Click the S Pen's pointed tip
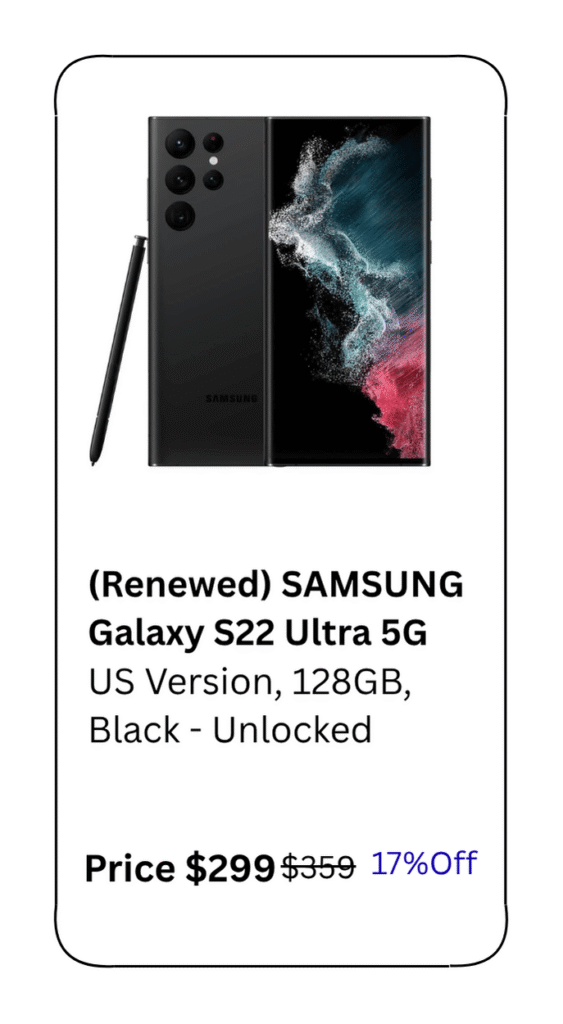 click(x=93, y=461)
